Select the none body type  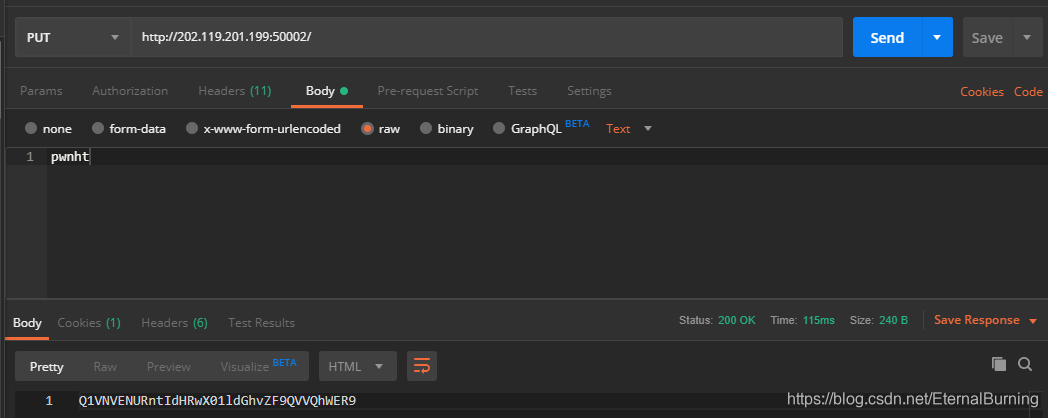tap(48, 128)
